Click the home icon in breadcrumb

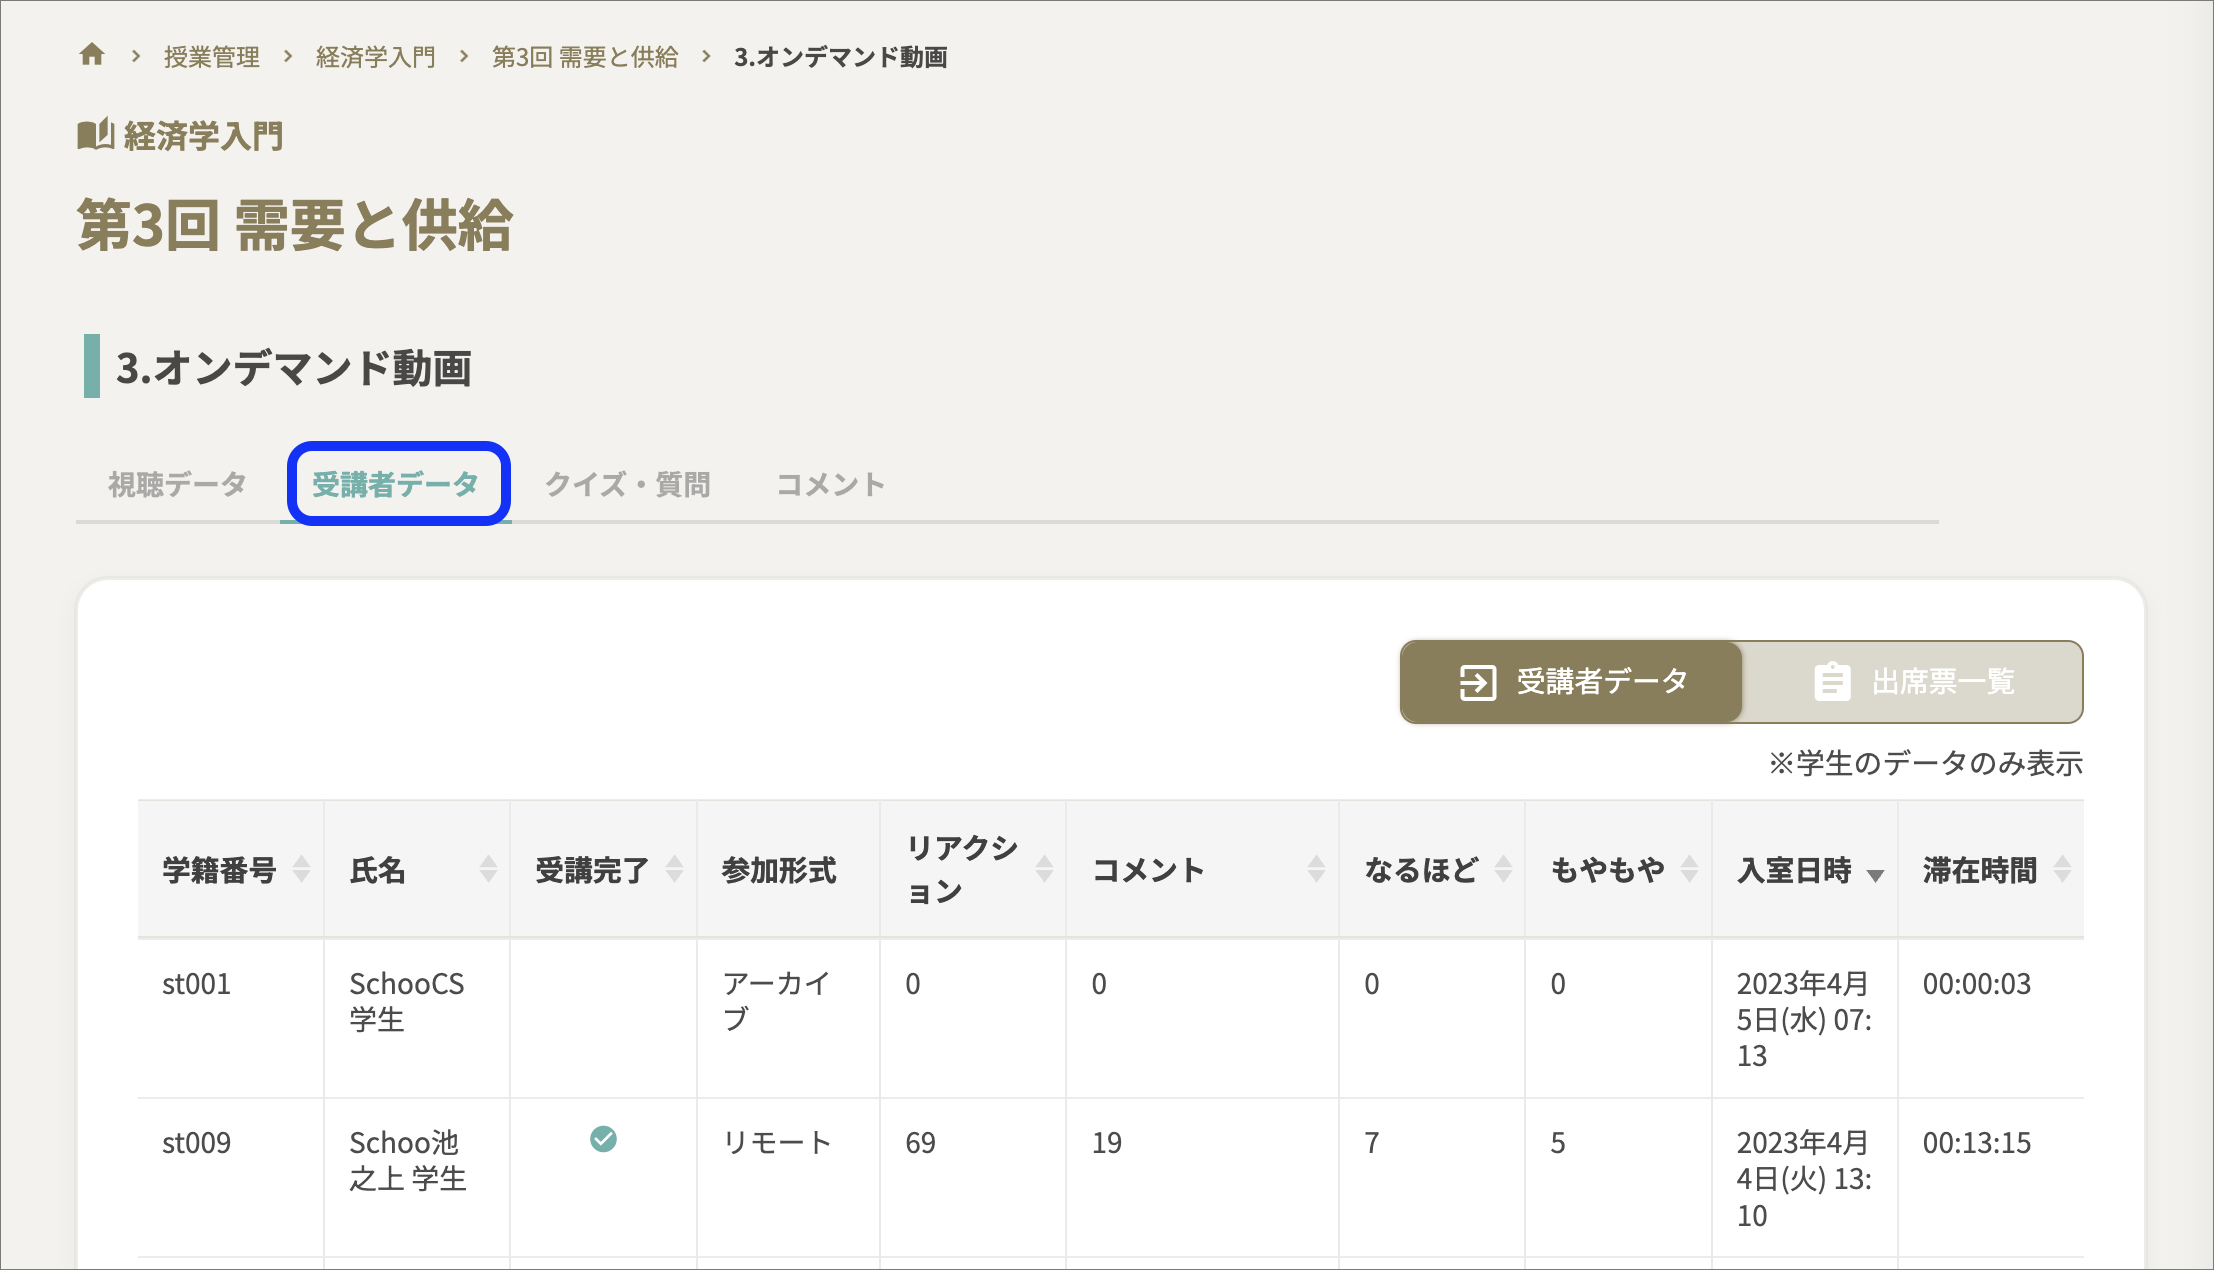pos(92,55)
